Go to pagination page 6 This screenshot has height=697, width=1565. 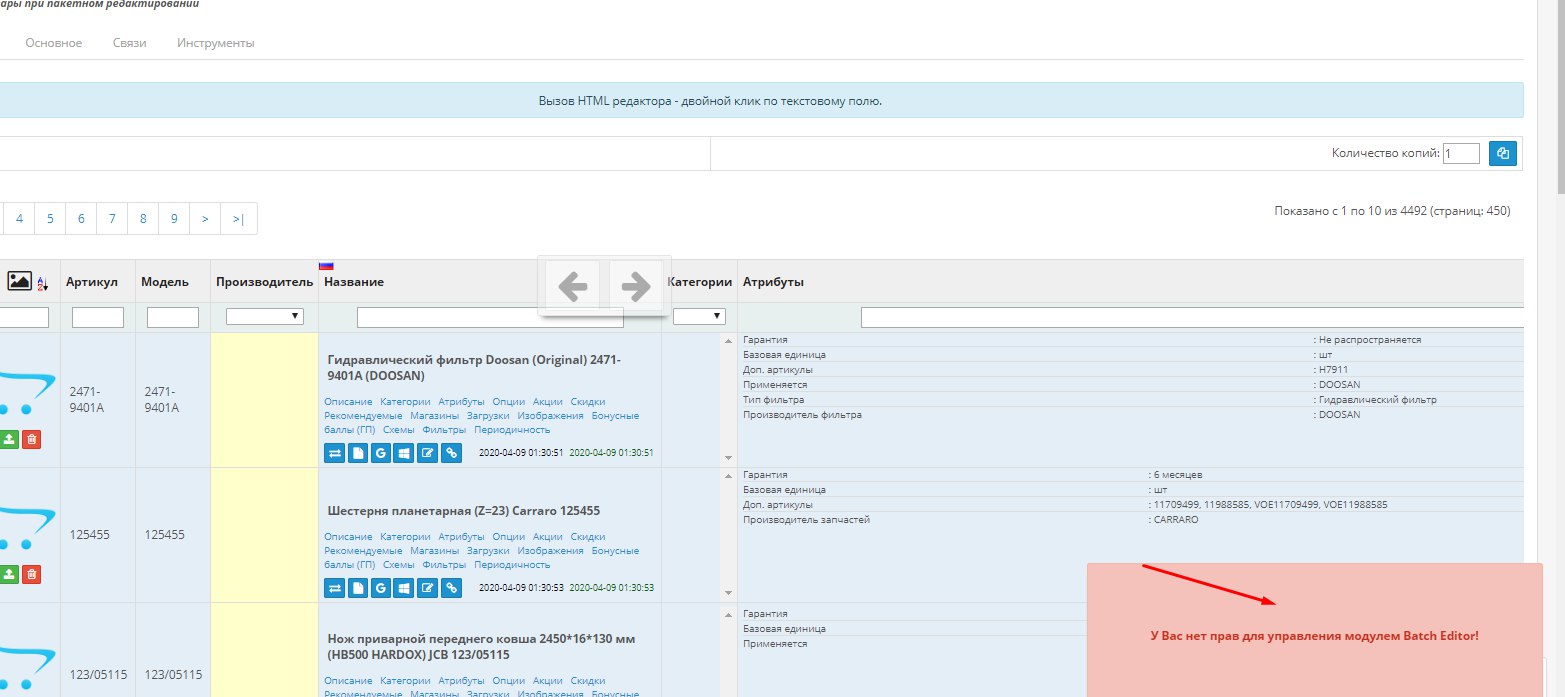click(81, 218)
